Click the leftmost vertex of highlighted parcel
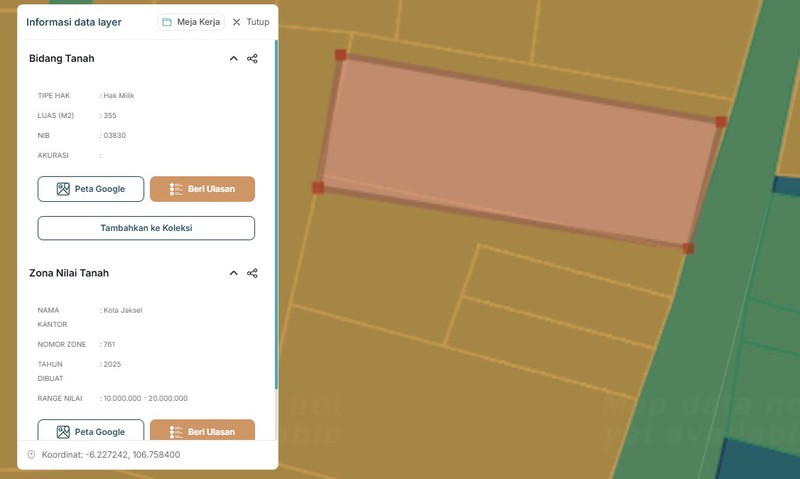Image resolution: width=800 pixels, height=479 pixels. point(318,187)
